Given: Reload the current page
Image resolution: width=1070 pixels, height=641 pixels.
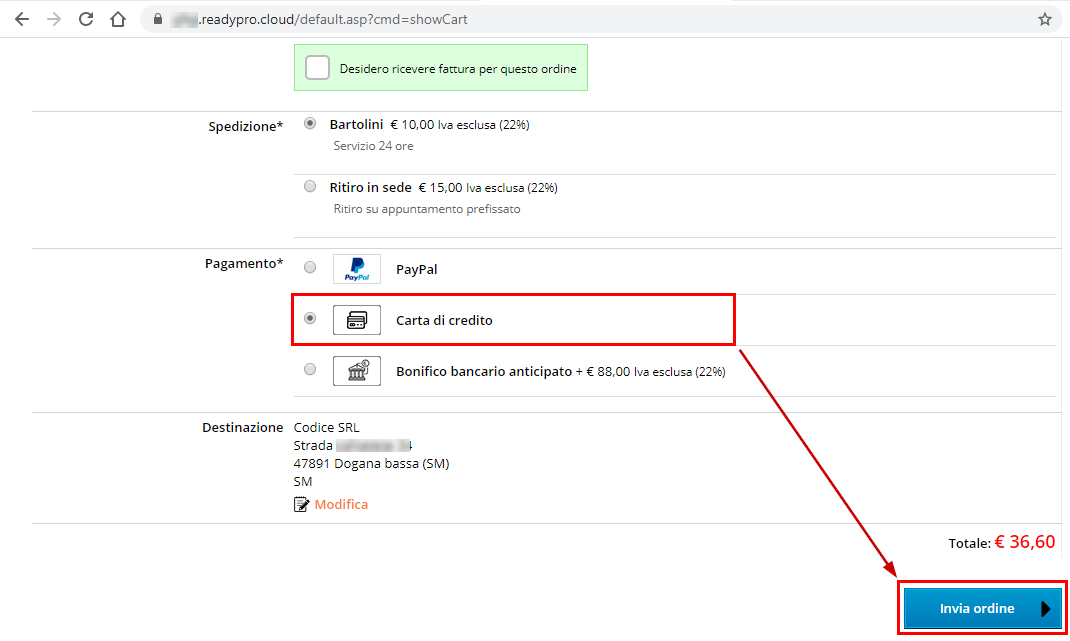Looking at the screenshot, I should point(86,19).
